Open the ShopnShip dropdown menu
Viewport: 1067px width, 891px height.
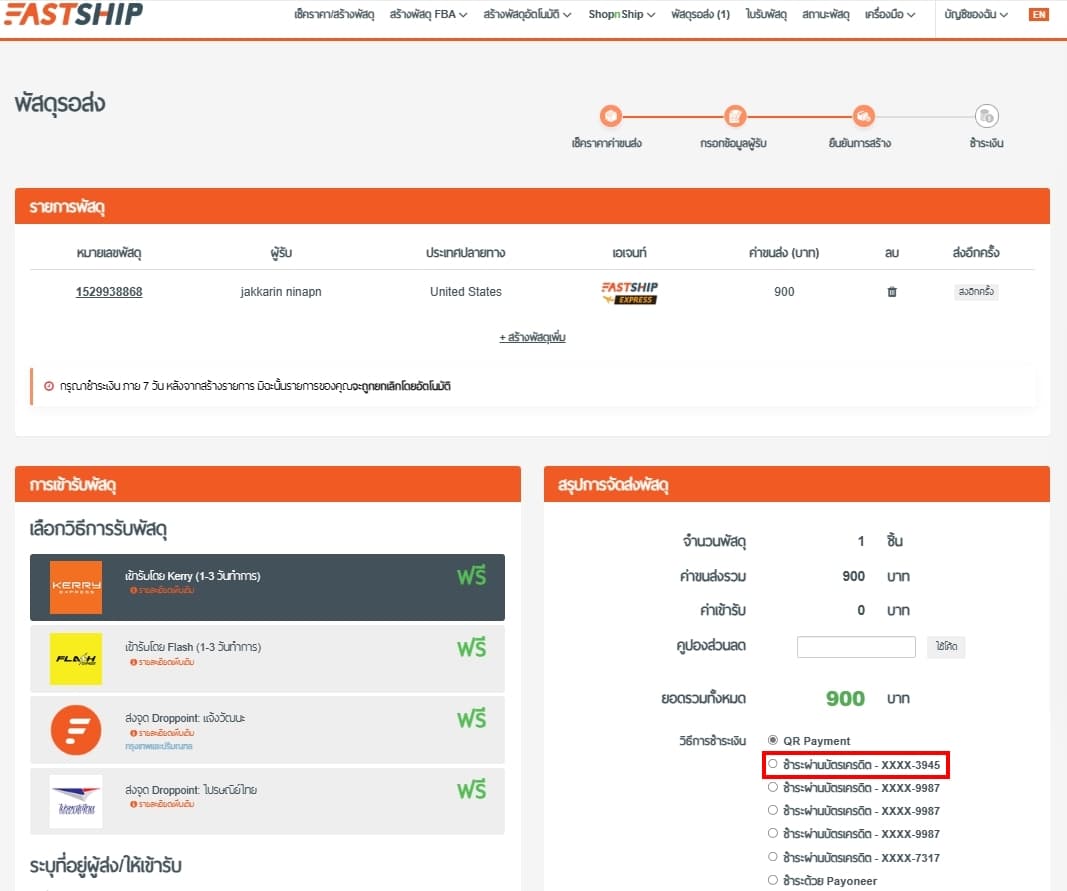[621, 14]
